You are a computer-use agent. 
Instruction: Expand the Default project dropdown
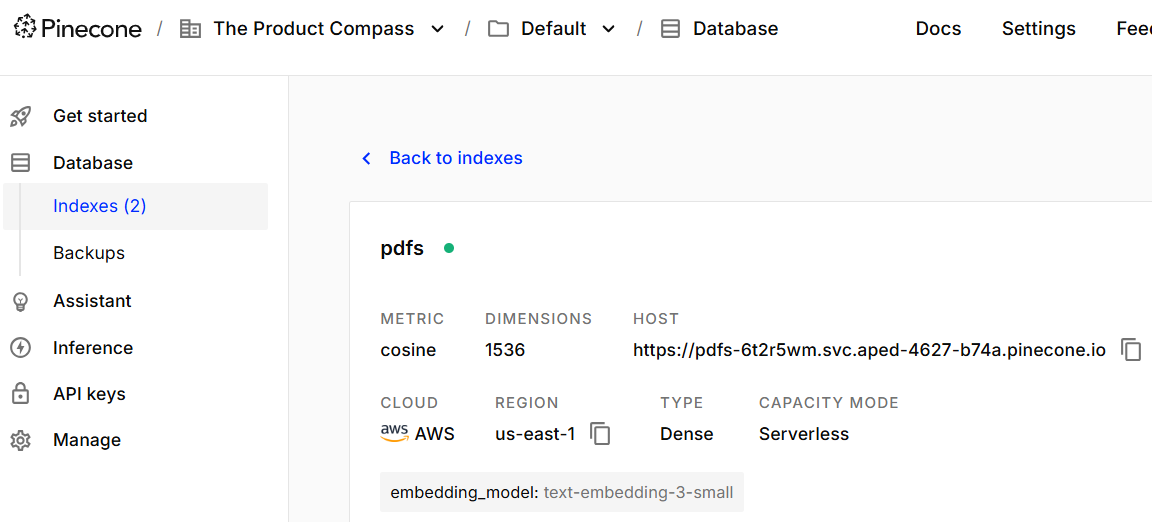pos(608,29)
